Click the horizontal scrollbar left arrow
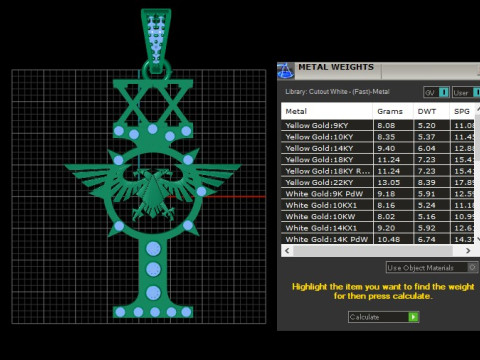 [287, 251]
